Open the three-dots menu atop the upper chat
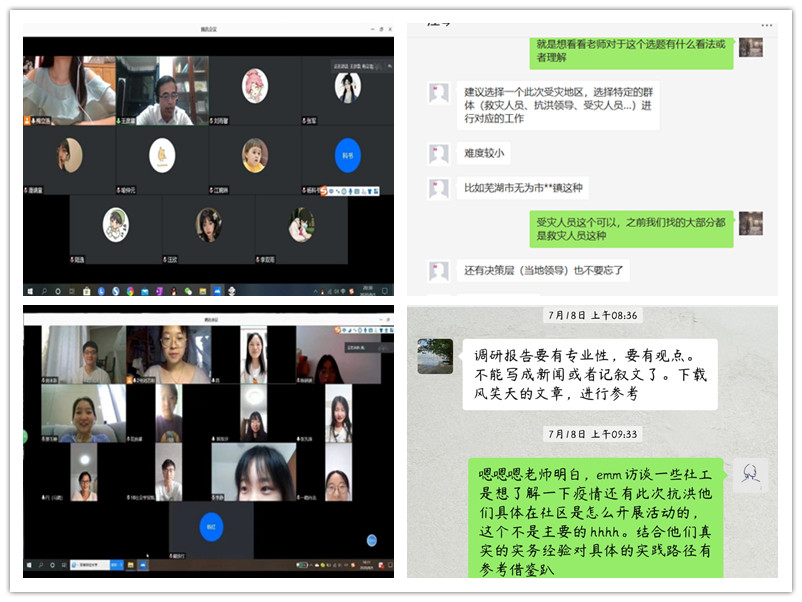This screenshot has height=602, width=802. tap(766, 22)
